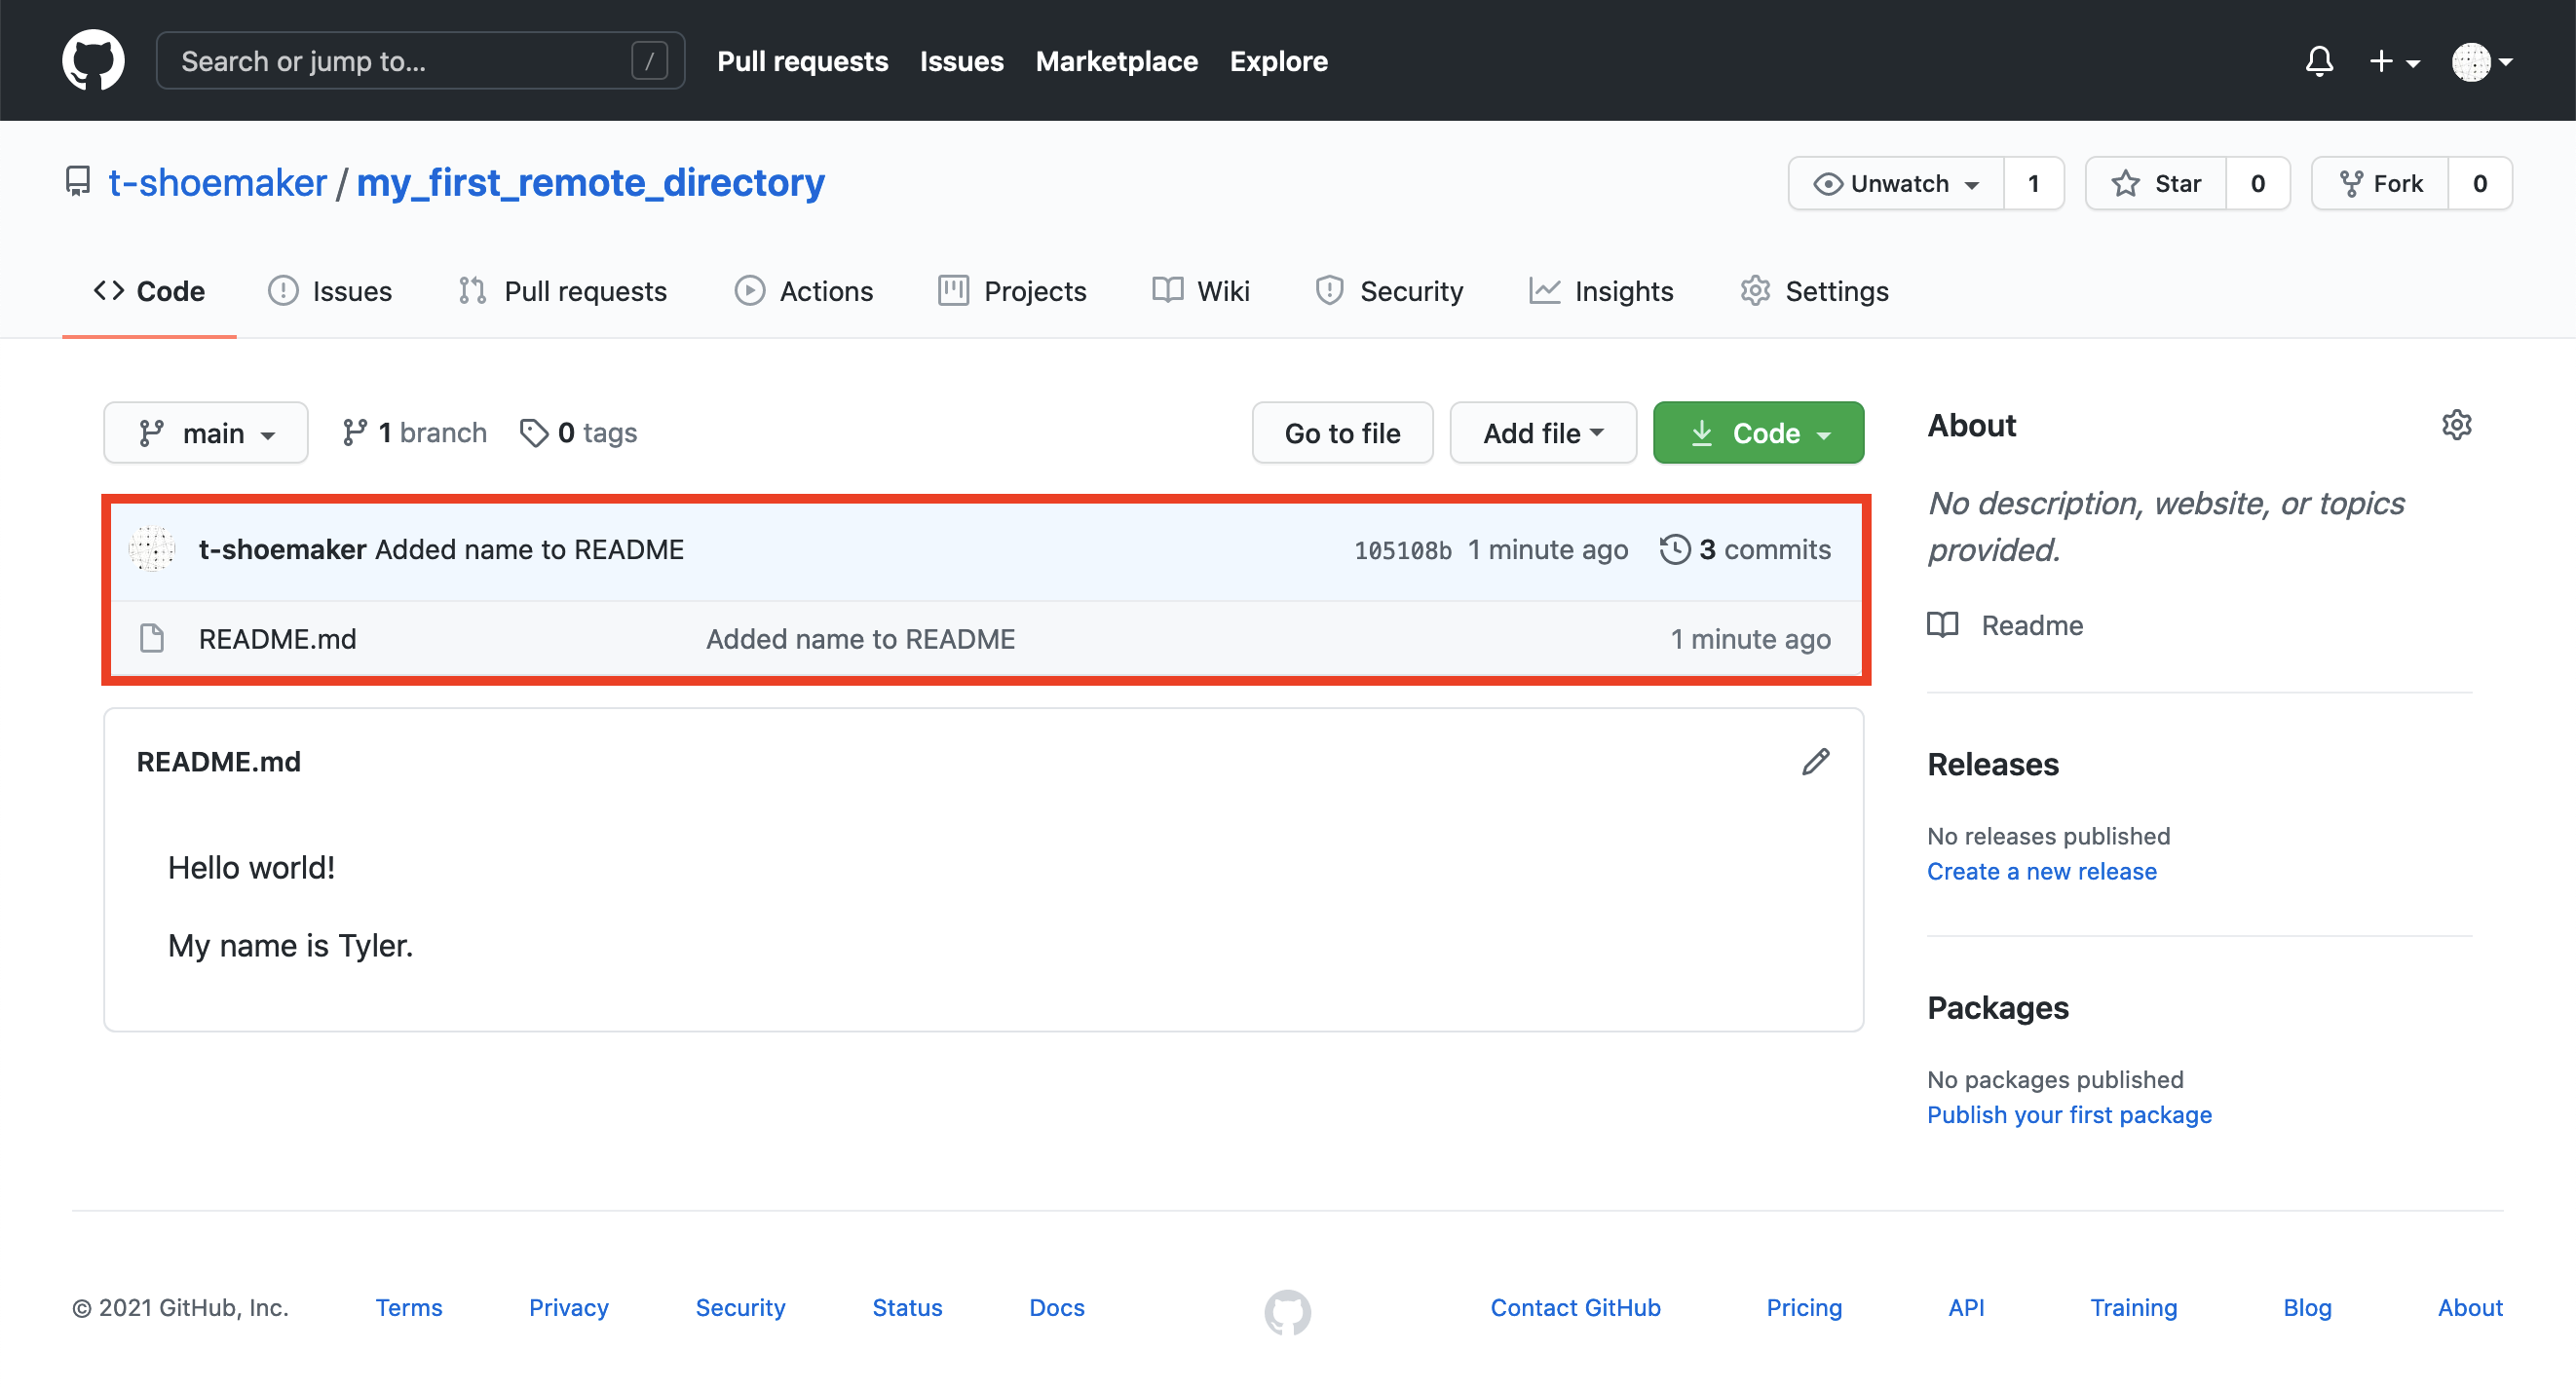Click in the Search or jump to field
The width and height of the screenshot is (2576, 1389).
[420, 61]
